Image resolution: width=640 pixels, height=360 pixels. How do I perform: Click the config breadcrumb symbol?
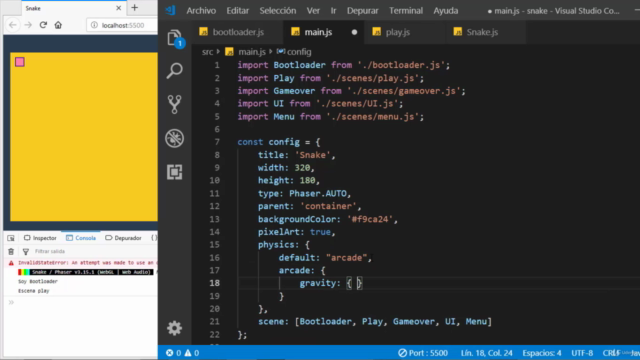pos(299,52)
